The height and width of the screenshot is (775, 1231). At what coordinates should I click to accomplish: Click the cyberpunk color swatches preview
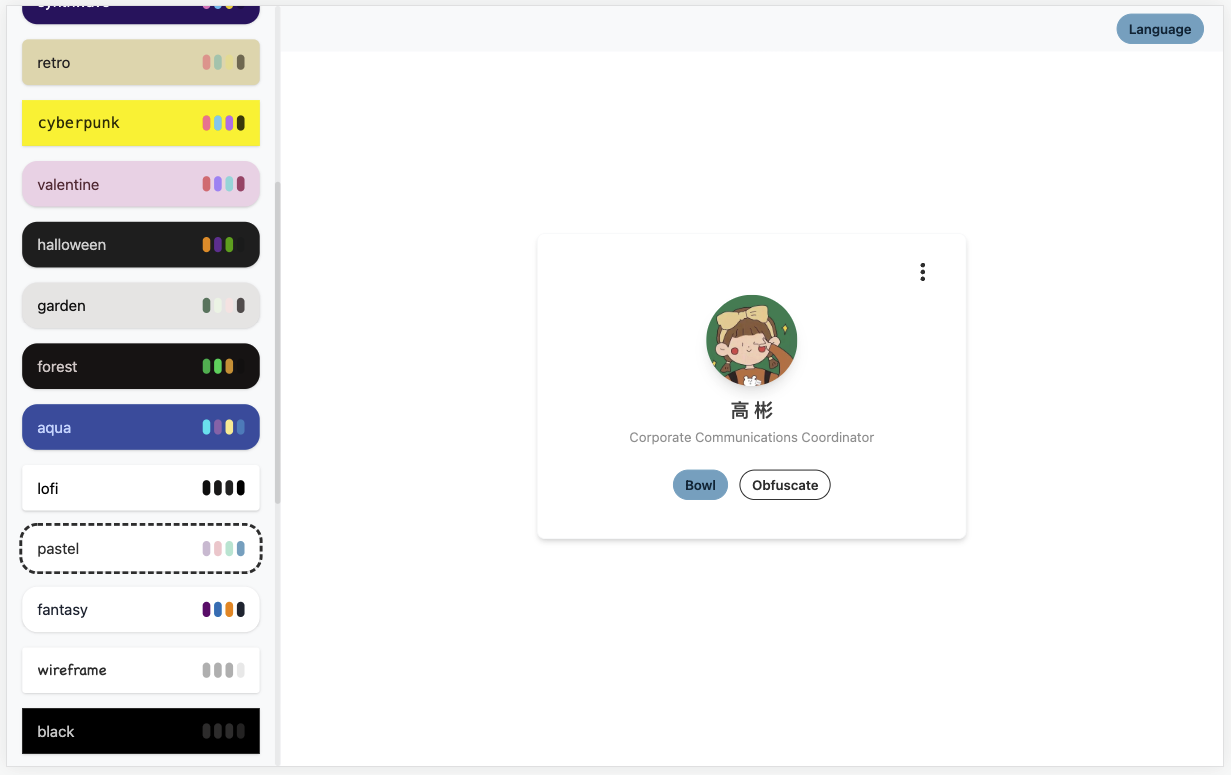pos(224,123)
